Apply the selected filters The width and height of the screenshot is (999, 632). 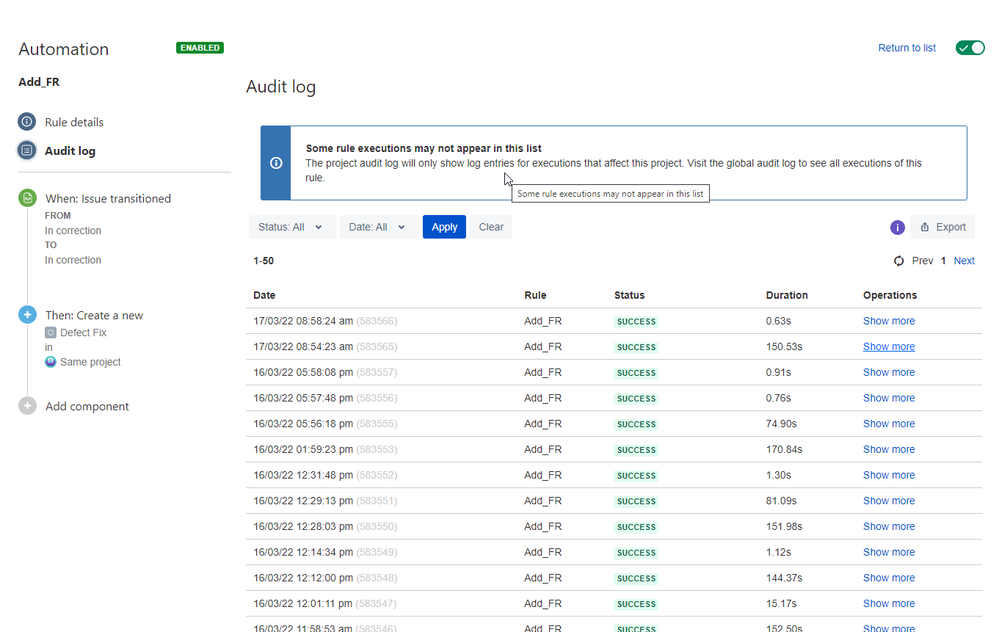pos(444,227)
